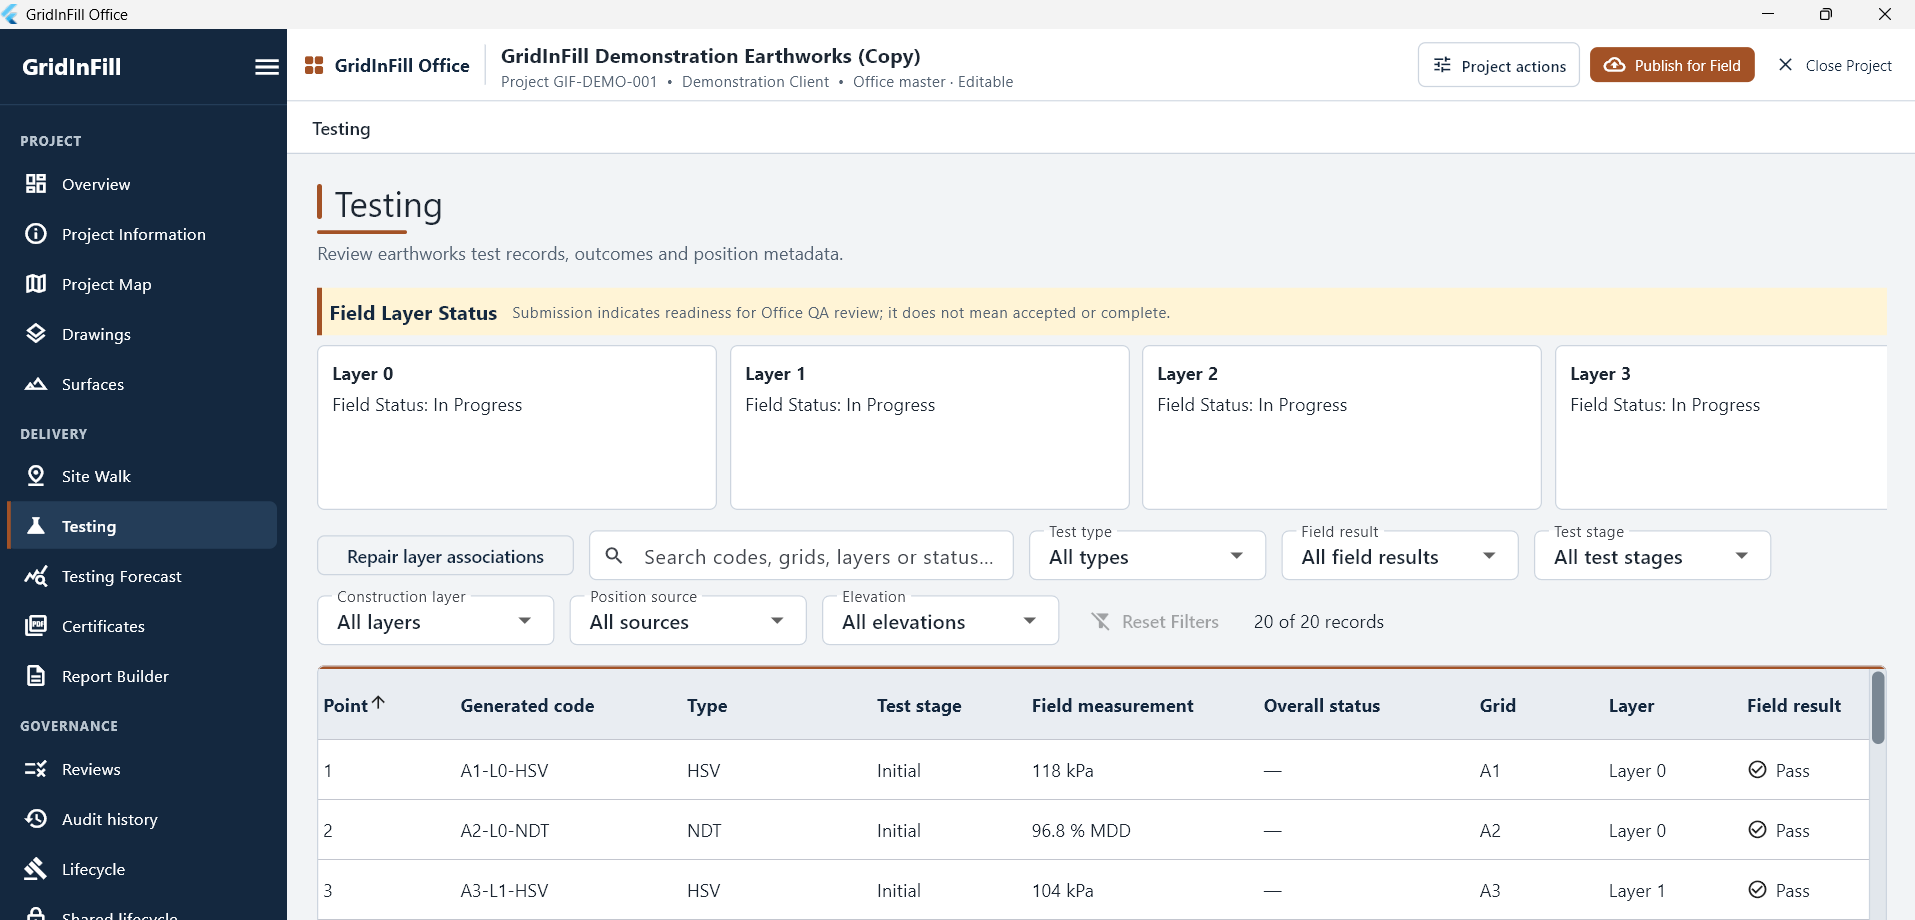Click the Audit history clock icon
1915x920 pixels.
coord(36,819)
